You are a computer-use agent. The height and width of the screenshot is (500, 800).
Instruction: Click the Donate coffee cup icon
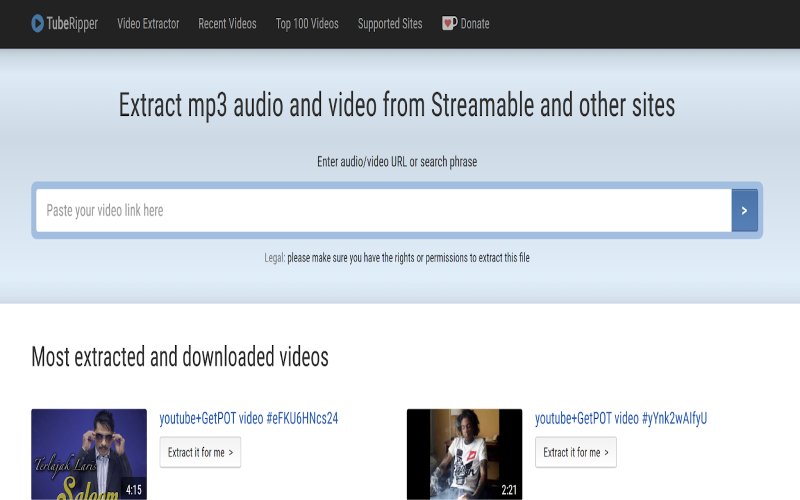(x=449, y=23)
